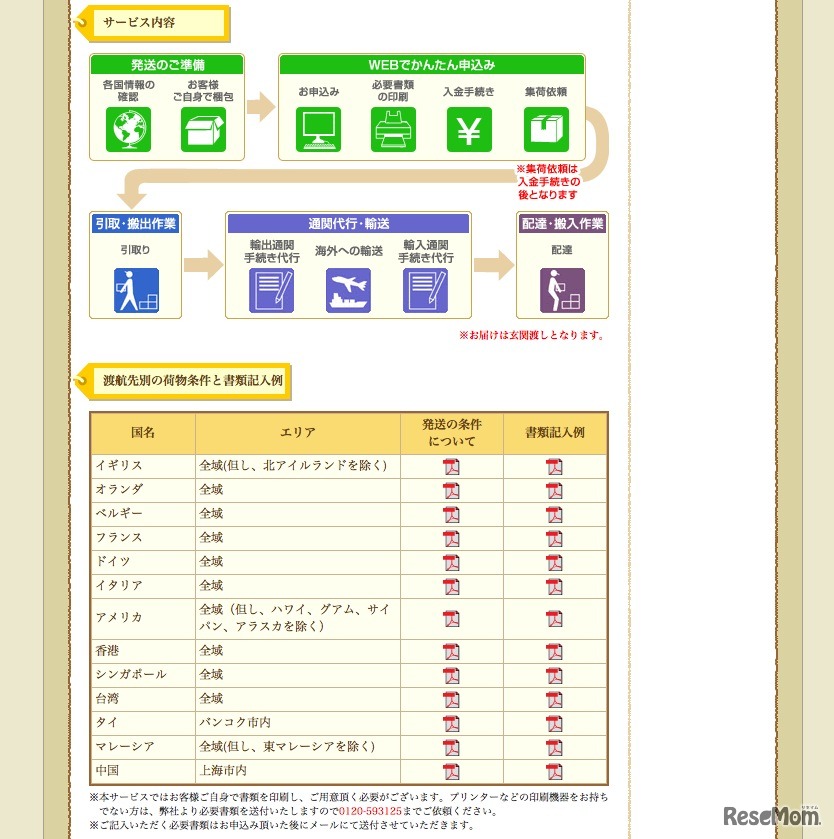Image resolution: width=834 pixels, height=839 pixels.
Task: Click the delivery worker icon under 配達
Action: coord(562,291)
